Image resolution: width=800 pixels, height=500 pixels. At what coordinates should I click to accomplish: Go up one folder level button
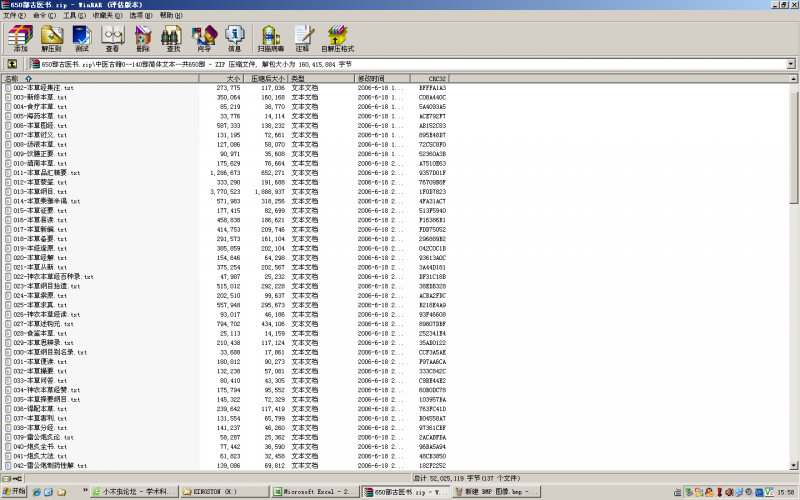pyautogui.click(x=12, y=64)
